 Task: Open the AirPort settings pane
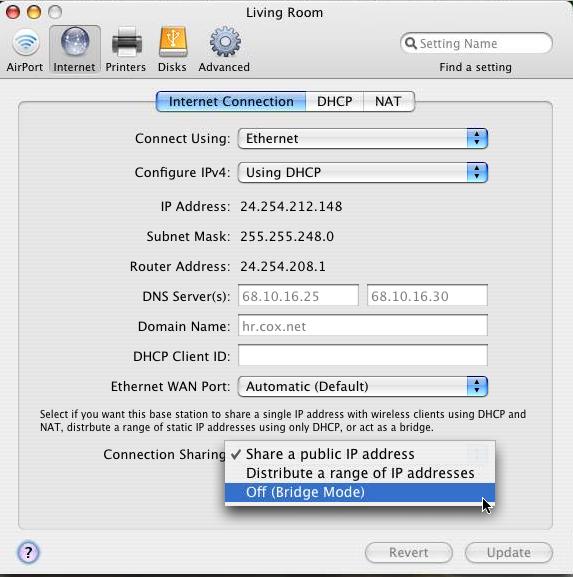(25, 50)
